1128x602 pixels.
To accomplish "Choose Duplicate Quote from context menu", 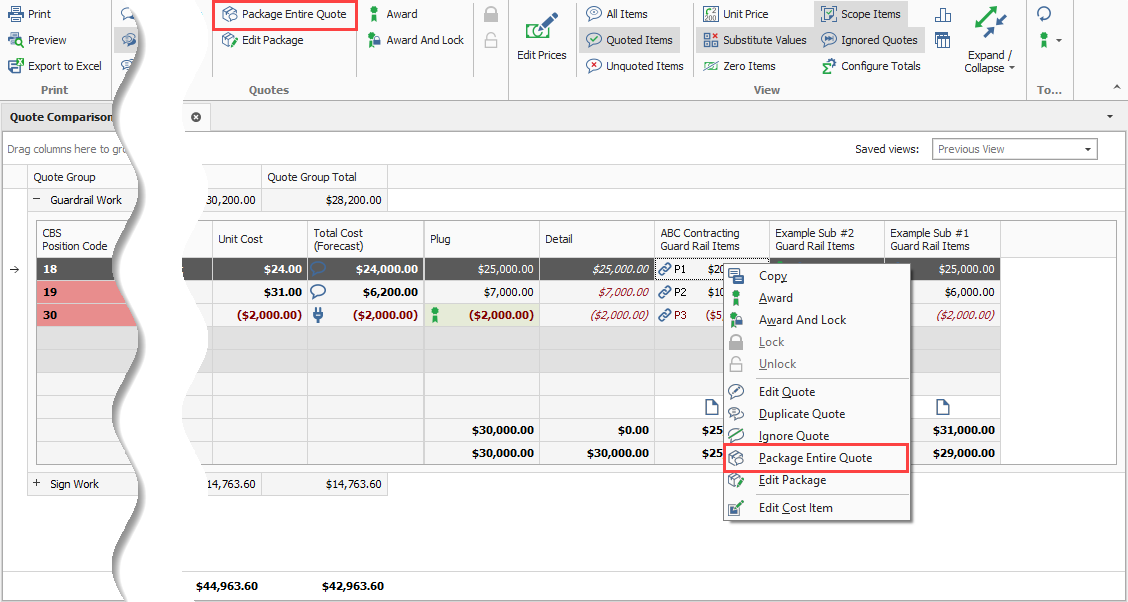I will (x=801, y=414).
